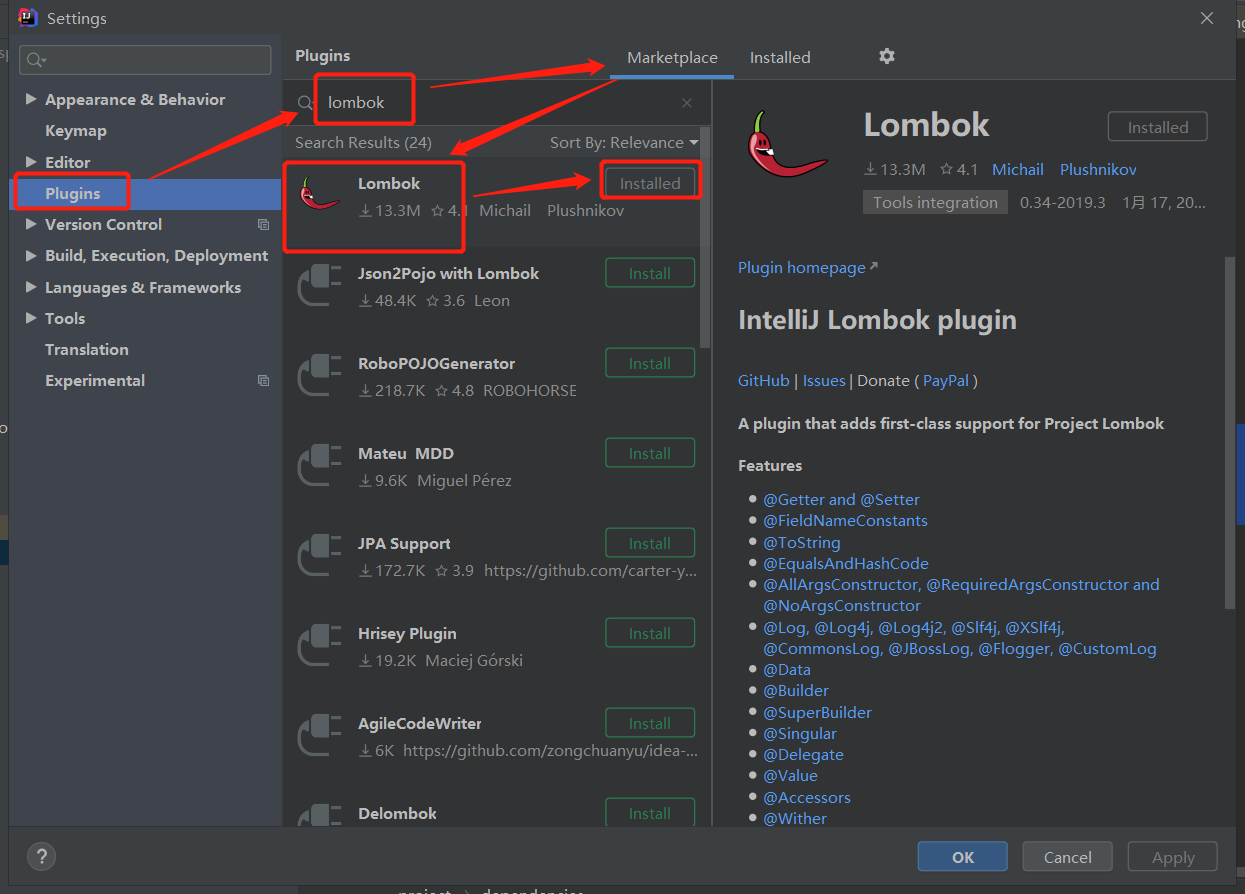Viewport: 1245px width, 894px height.
Task: Open the Issues link in description
Action: (824, 381)
